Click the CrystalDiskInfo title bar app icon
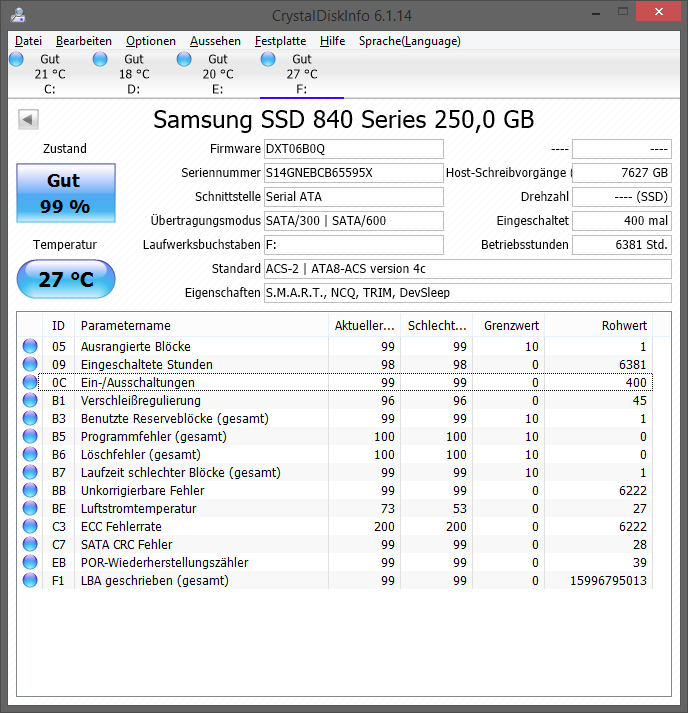 (x=18, y=15)
